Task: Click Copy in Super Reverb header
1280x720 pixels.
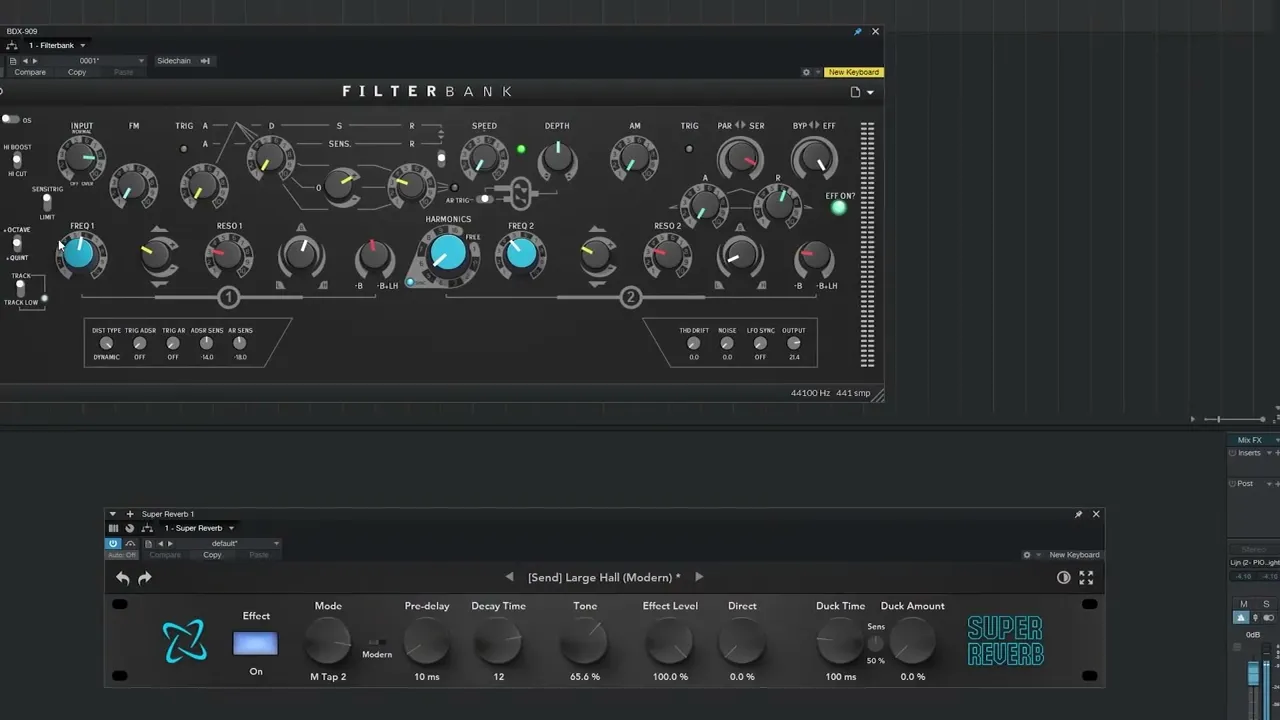Action: (x=212, y=555)
